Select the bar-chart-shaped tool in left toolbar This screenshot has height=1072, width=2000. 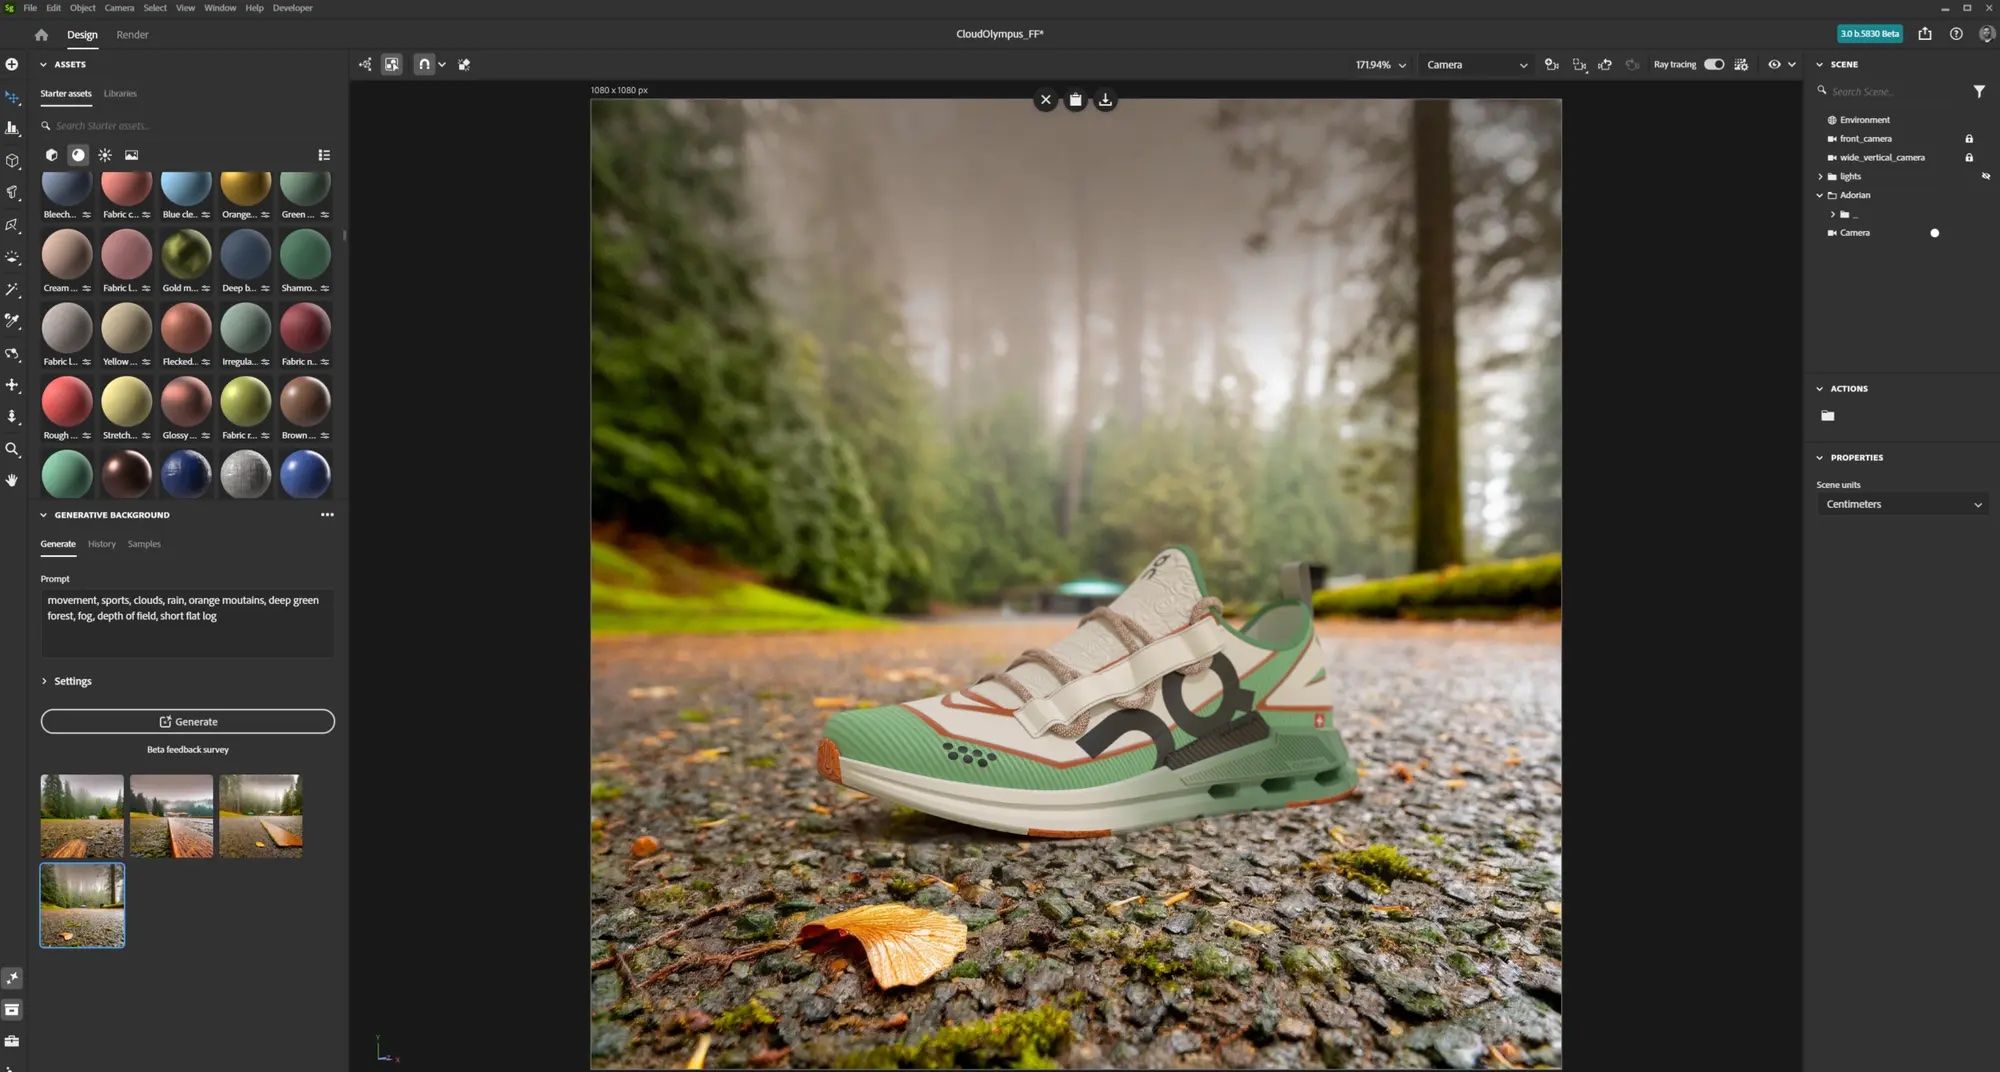(x=12, y=128)
